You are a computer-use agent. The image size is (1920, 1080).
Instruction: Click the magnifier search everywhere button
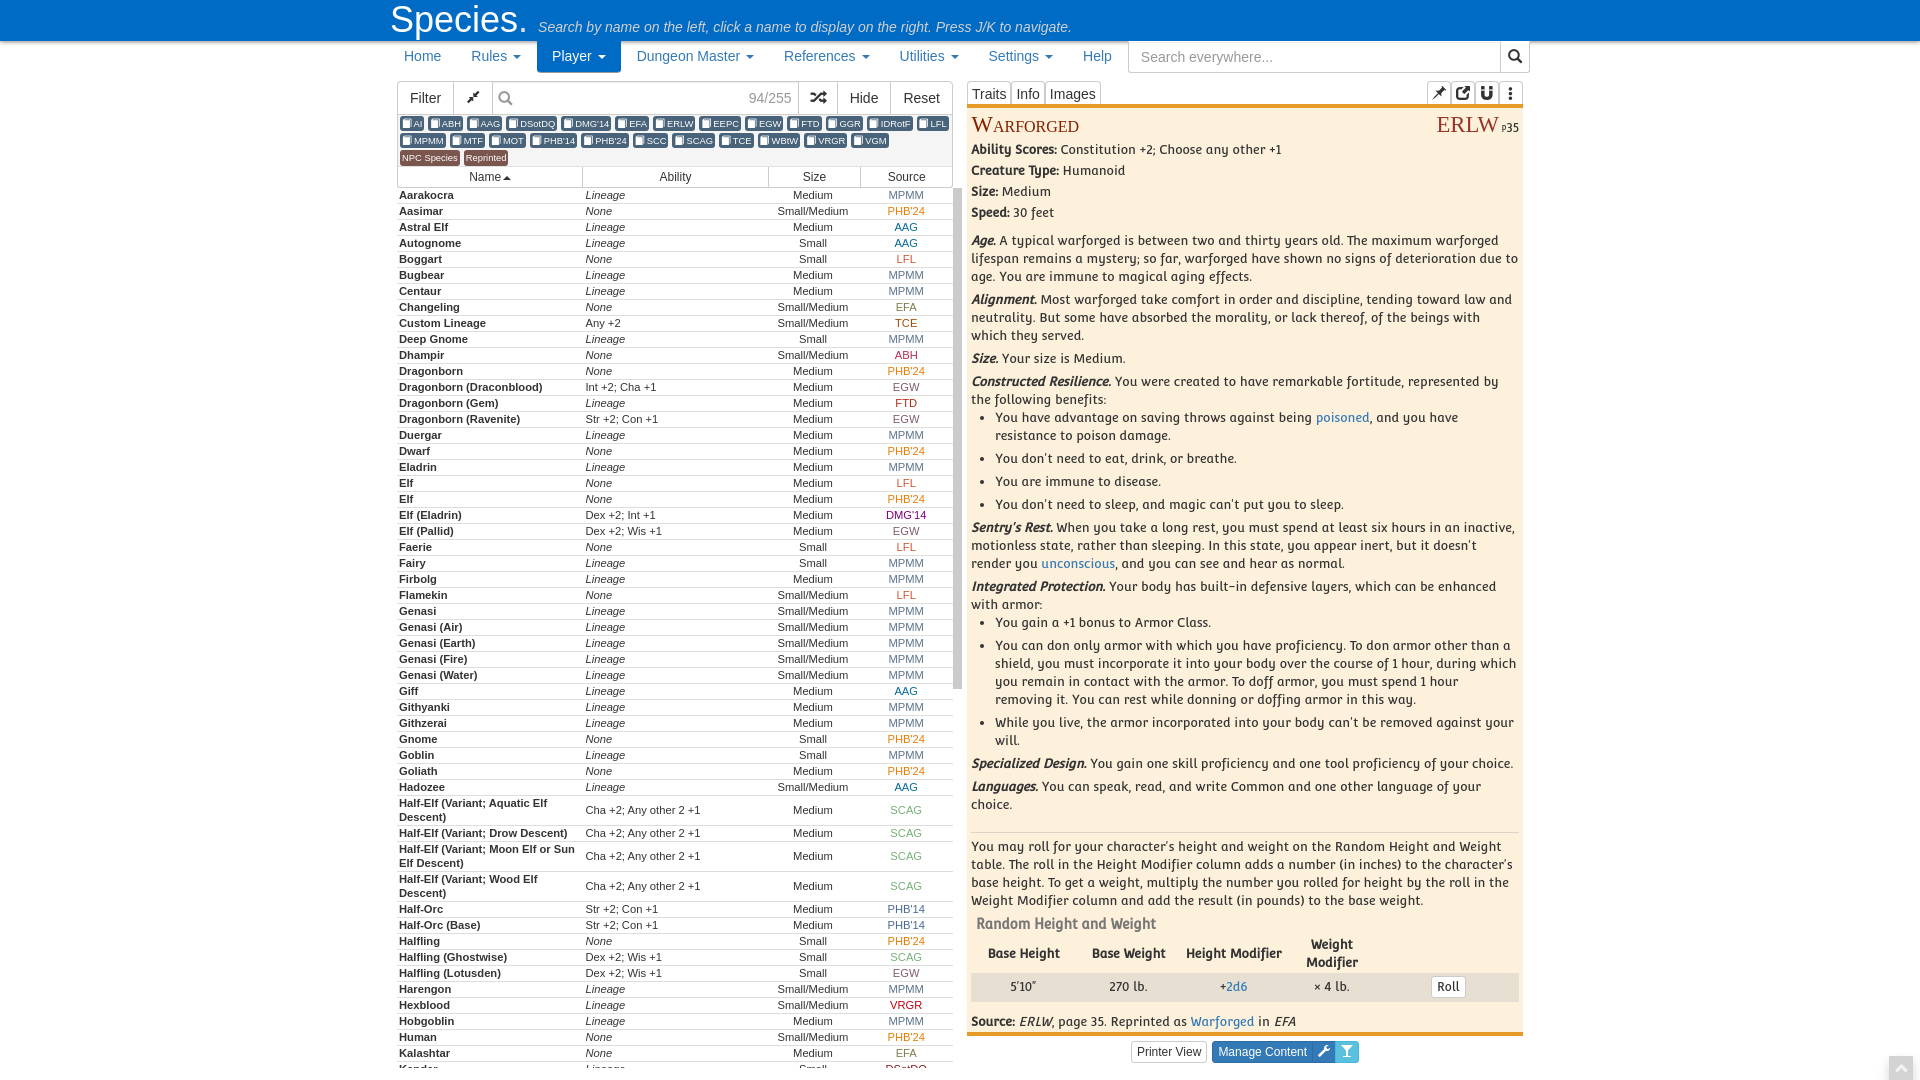pos(1515,57)
